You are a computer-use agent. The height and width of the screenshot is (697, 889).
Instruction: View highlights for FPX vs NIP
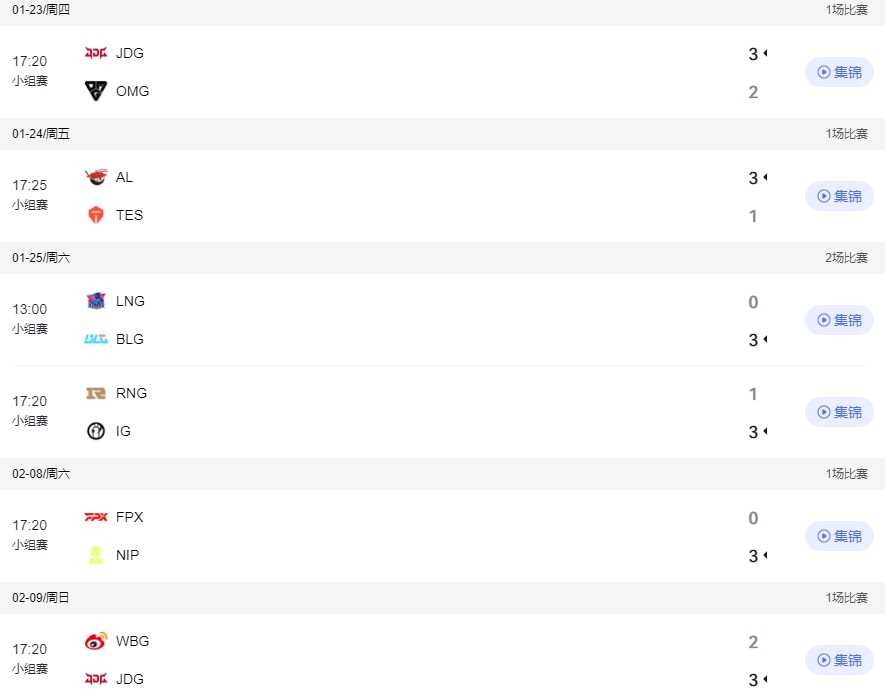(839, 536)
